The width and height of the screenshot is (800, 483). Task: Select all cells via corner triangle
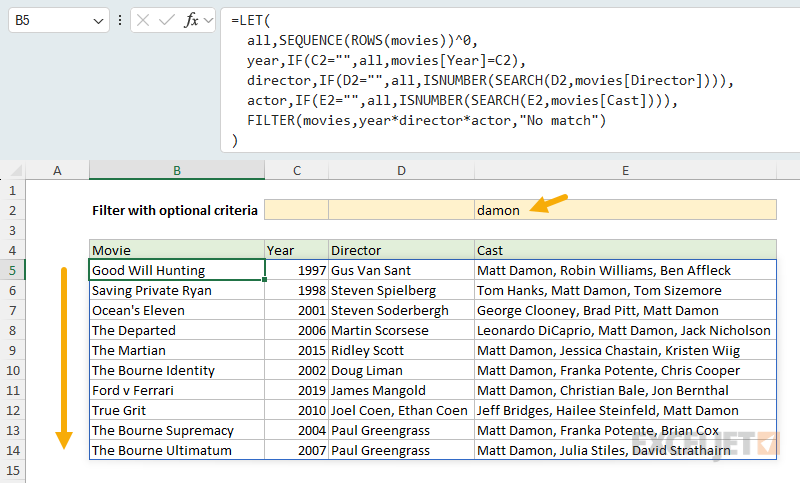pyautogui.click(x=16, y=170)
